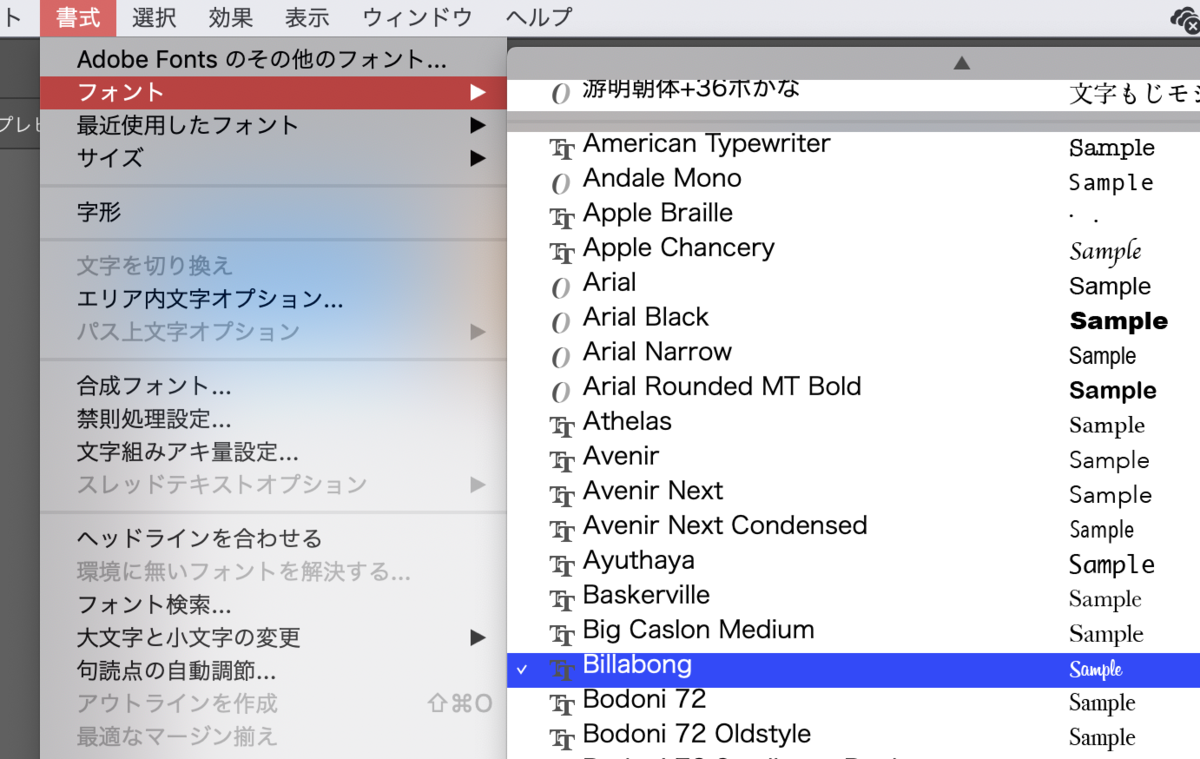The height and width of the screenshot is (759, 1200).
Task: Select the American Typewriter font name
Action: (x=706, y=144)
